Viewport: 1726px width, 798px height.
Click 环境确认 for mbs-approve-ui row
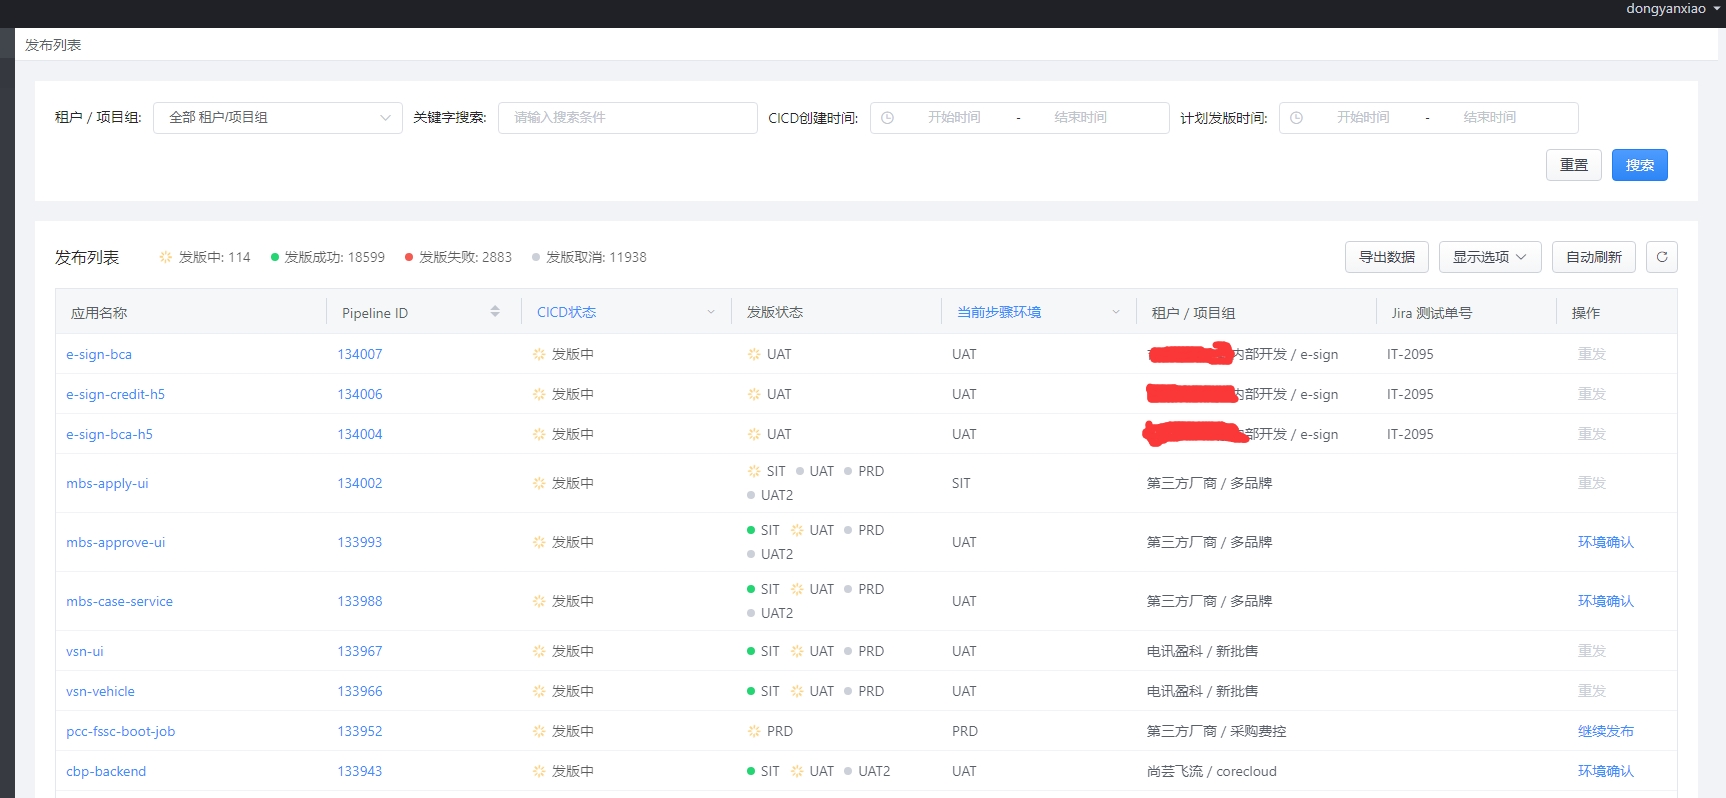[x=1605, y=542]
